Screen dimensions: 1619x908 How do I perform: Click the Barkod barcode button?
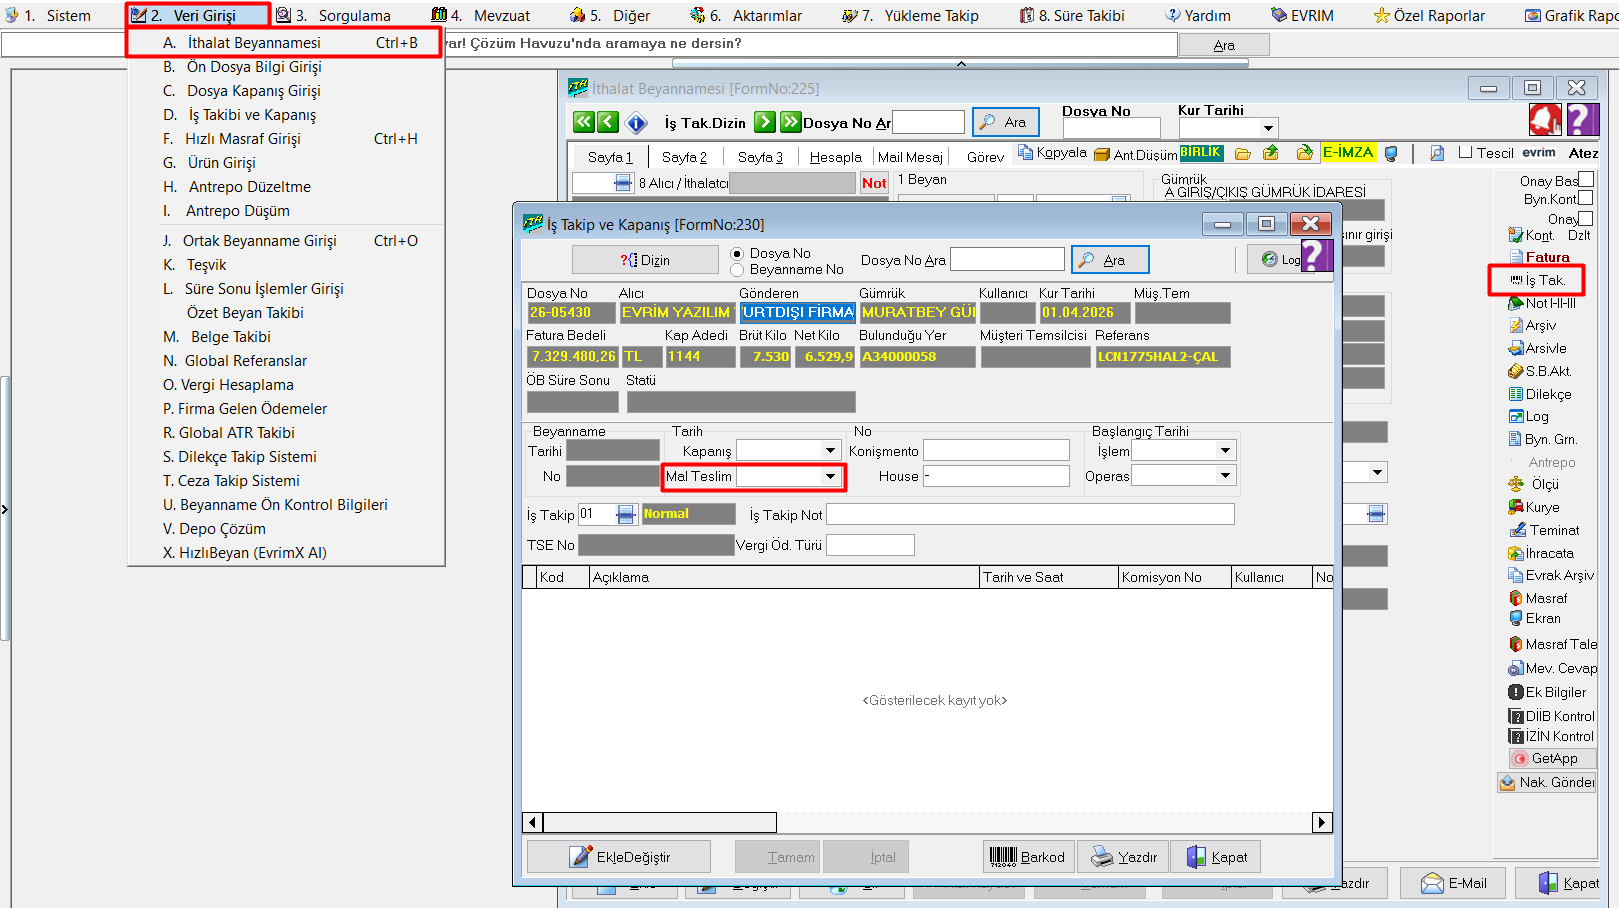point(1029,857)
